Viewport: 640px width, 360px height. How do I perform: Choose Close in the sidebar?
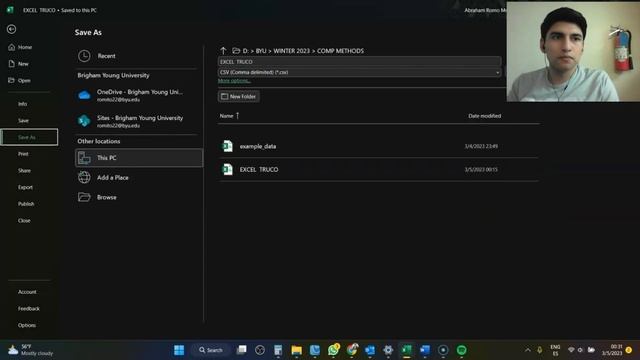(24, 221)
